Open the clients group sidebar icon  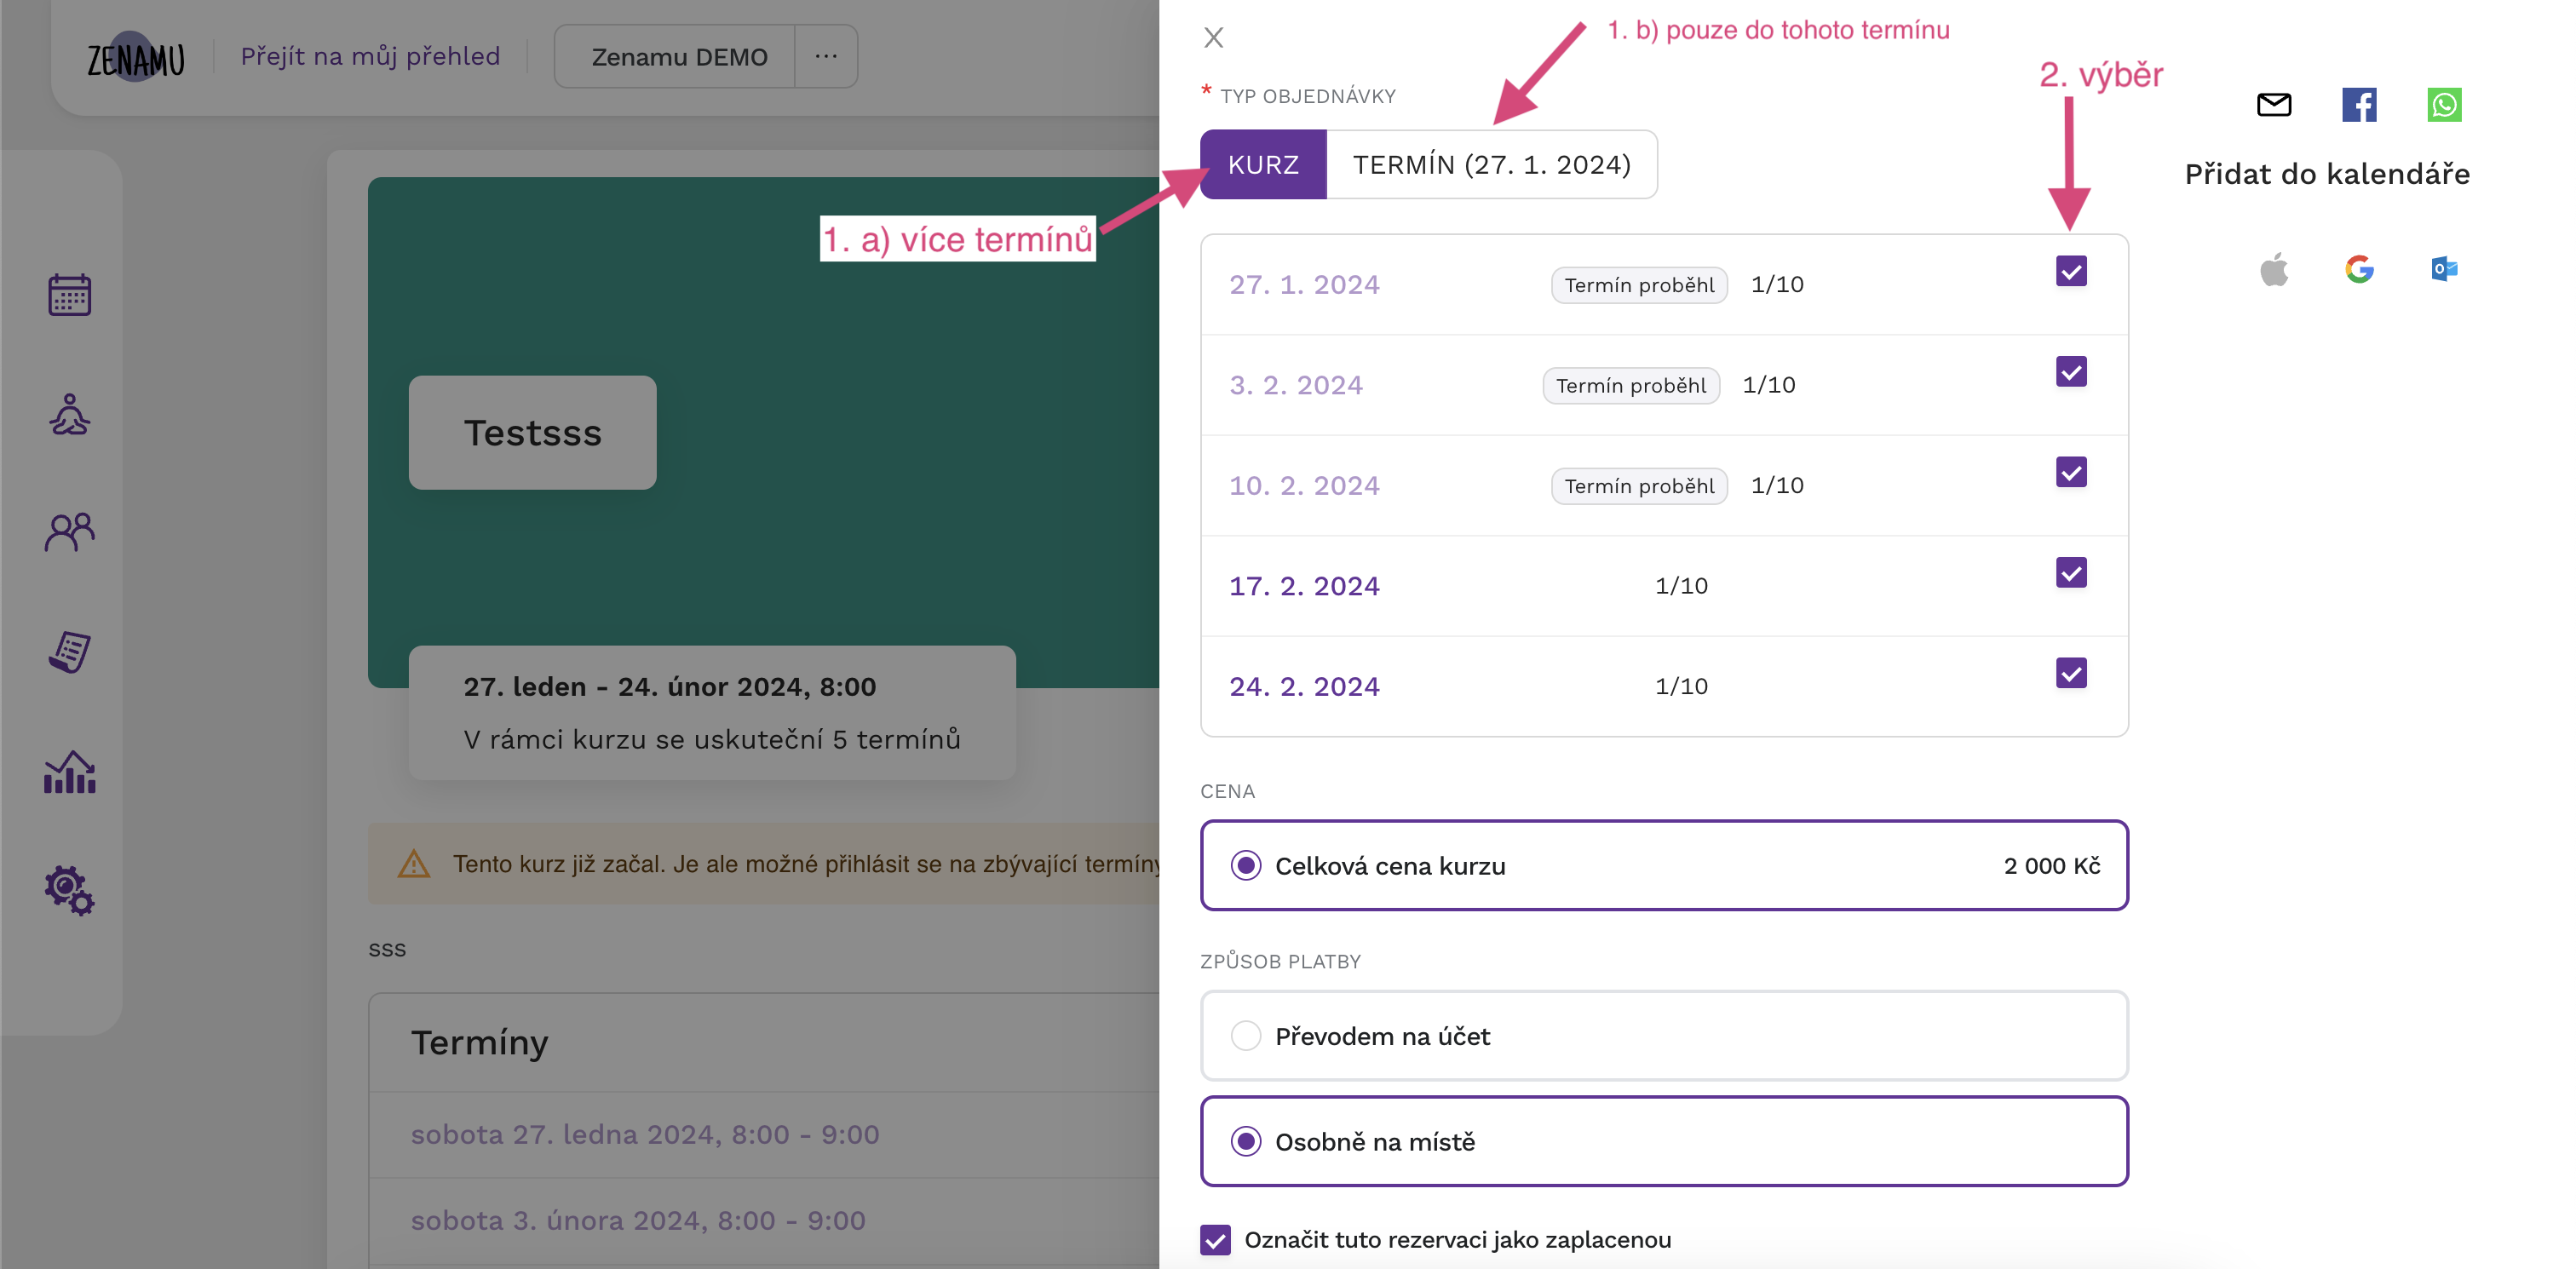coord(70,532)
